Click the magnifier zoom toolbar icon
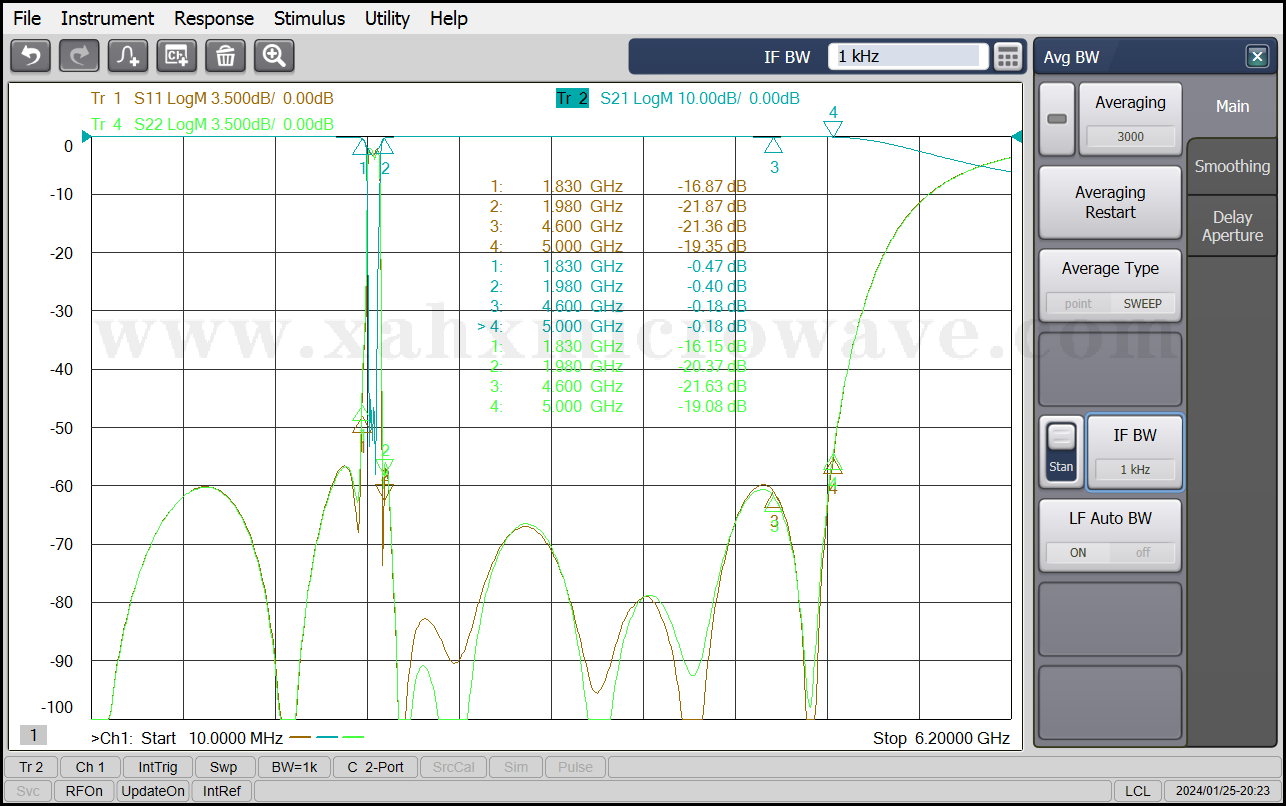The width and height of the screenshot is (1286, 806). coord(274,56)
